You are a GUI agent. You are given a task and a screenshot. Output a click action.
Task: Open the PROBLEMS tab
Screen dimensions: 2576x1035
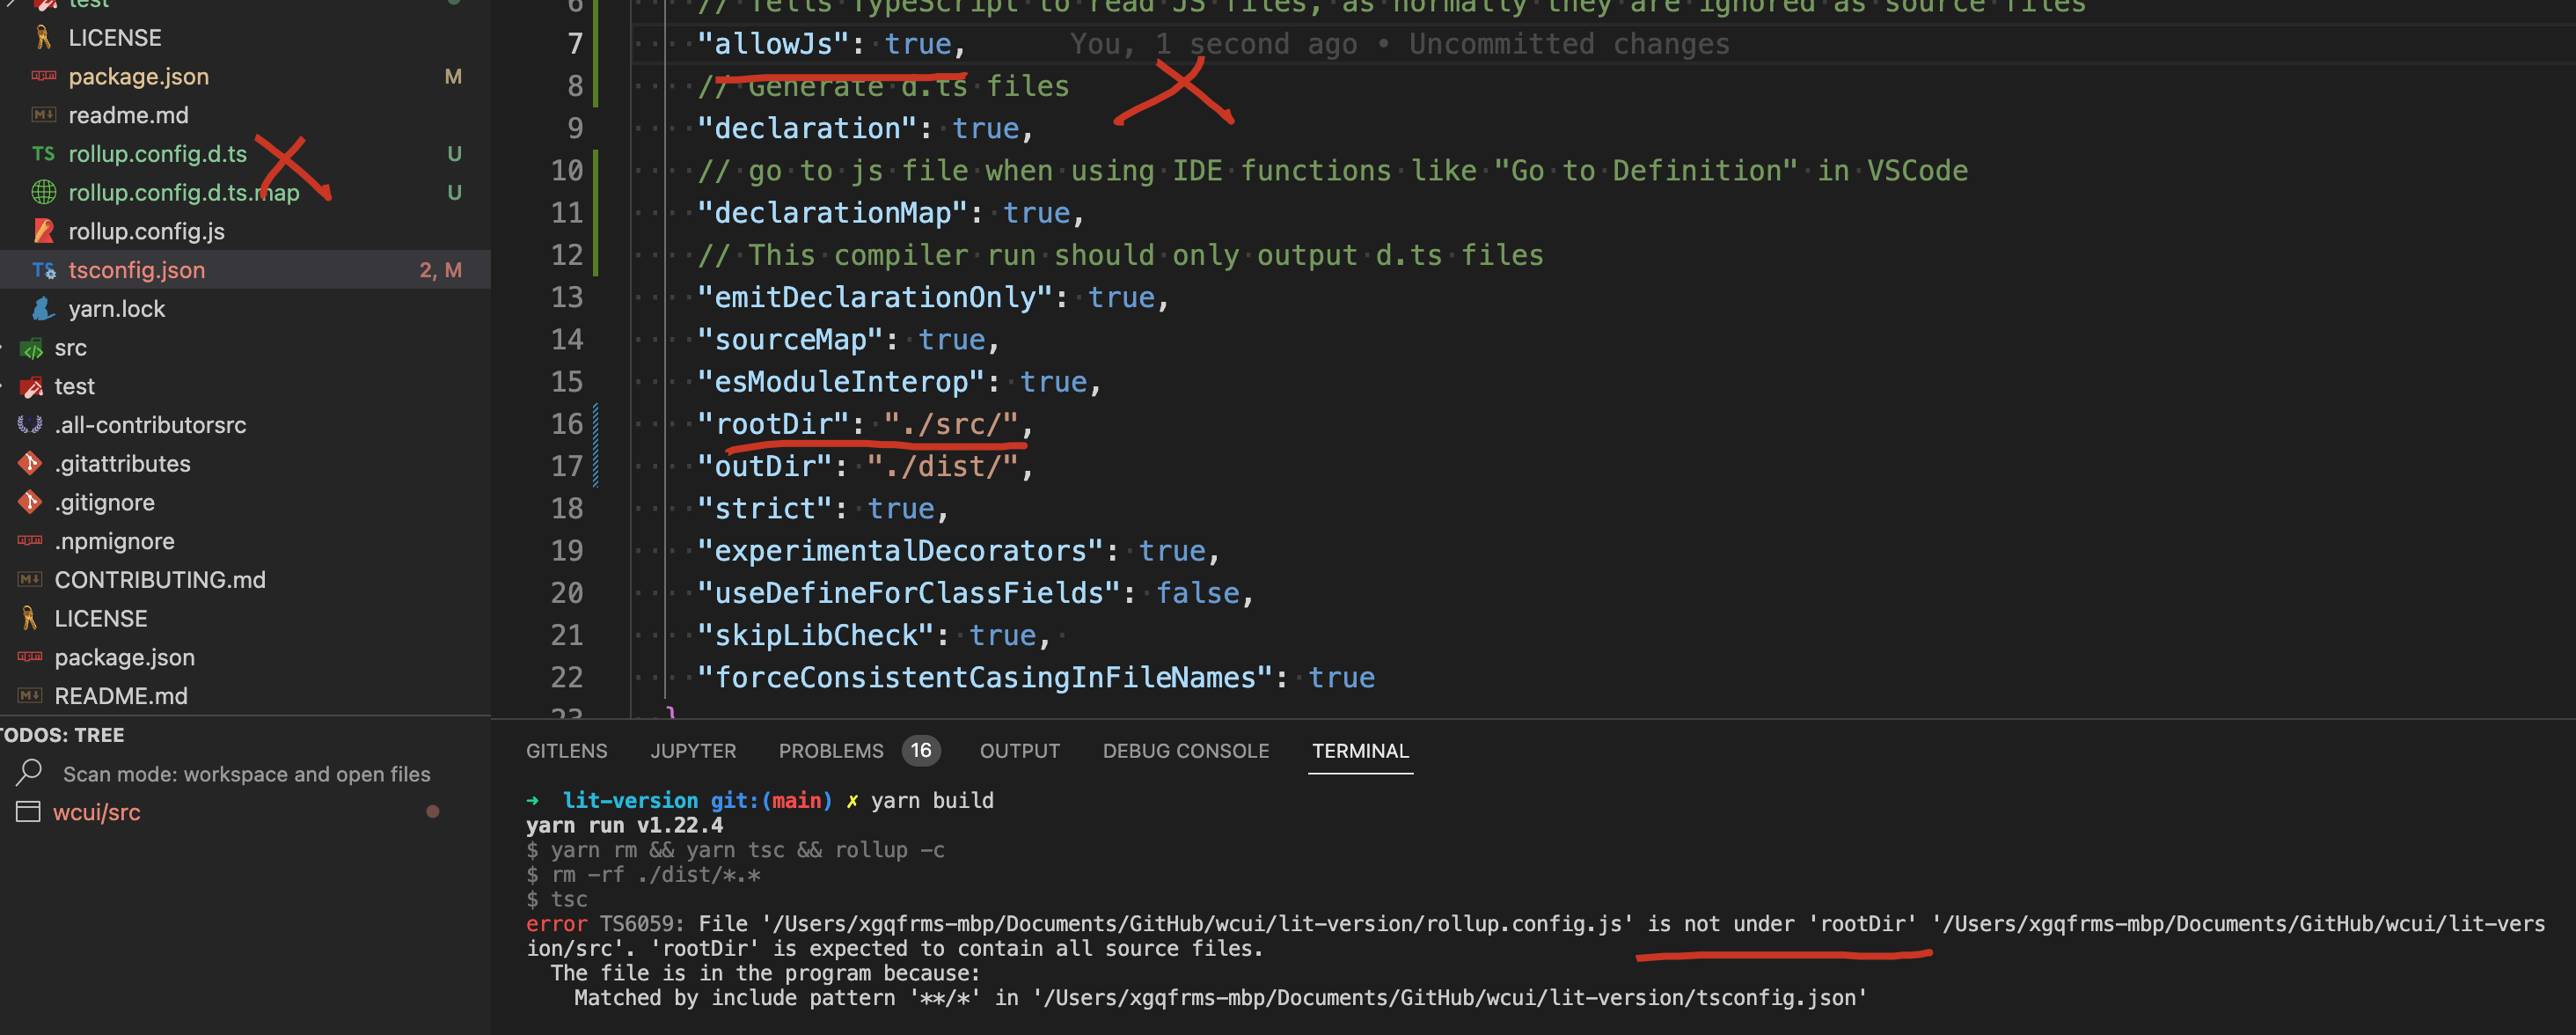tap(831, 751)
